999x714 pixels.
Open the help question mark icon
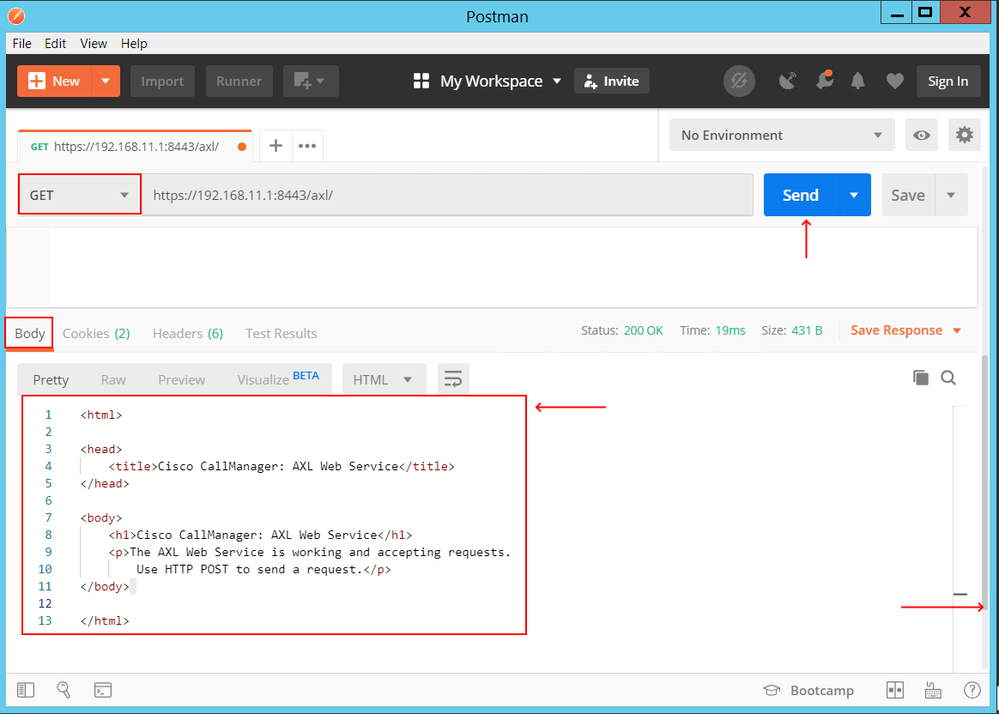pyautogui.click(x=972, y=690)
